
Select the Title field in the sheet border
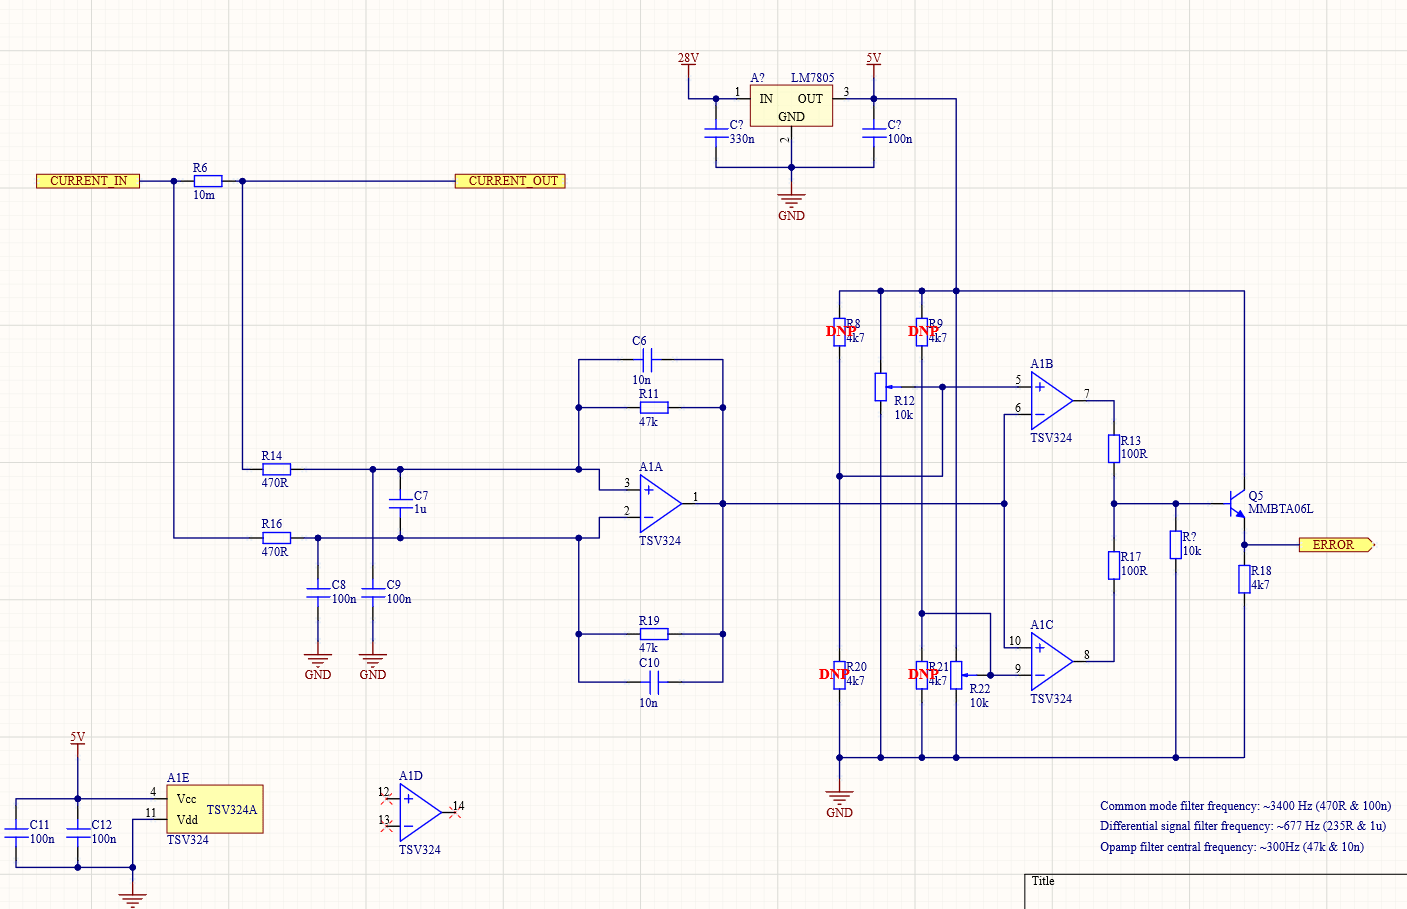pos(1043,881)
